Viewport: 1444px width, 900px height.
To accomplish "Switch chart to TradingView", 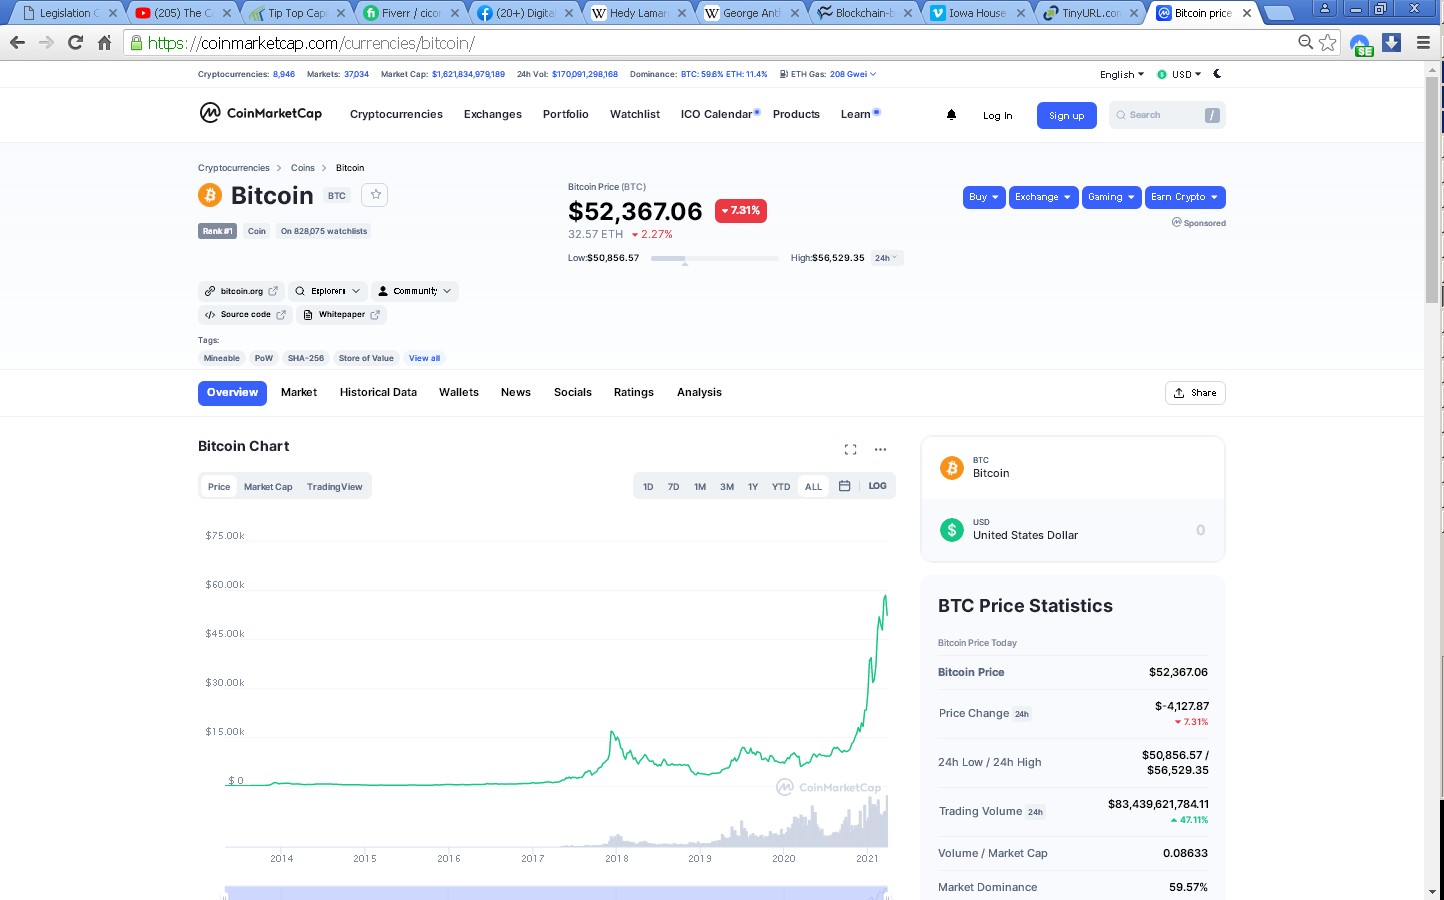I will click(x=334, y=487).
